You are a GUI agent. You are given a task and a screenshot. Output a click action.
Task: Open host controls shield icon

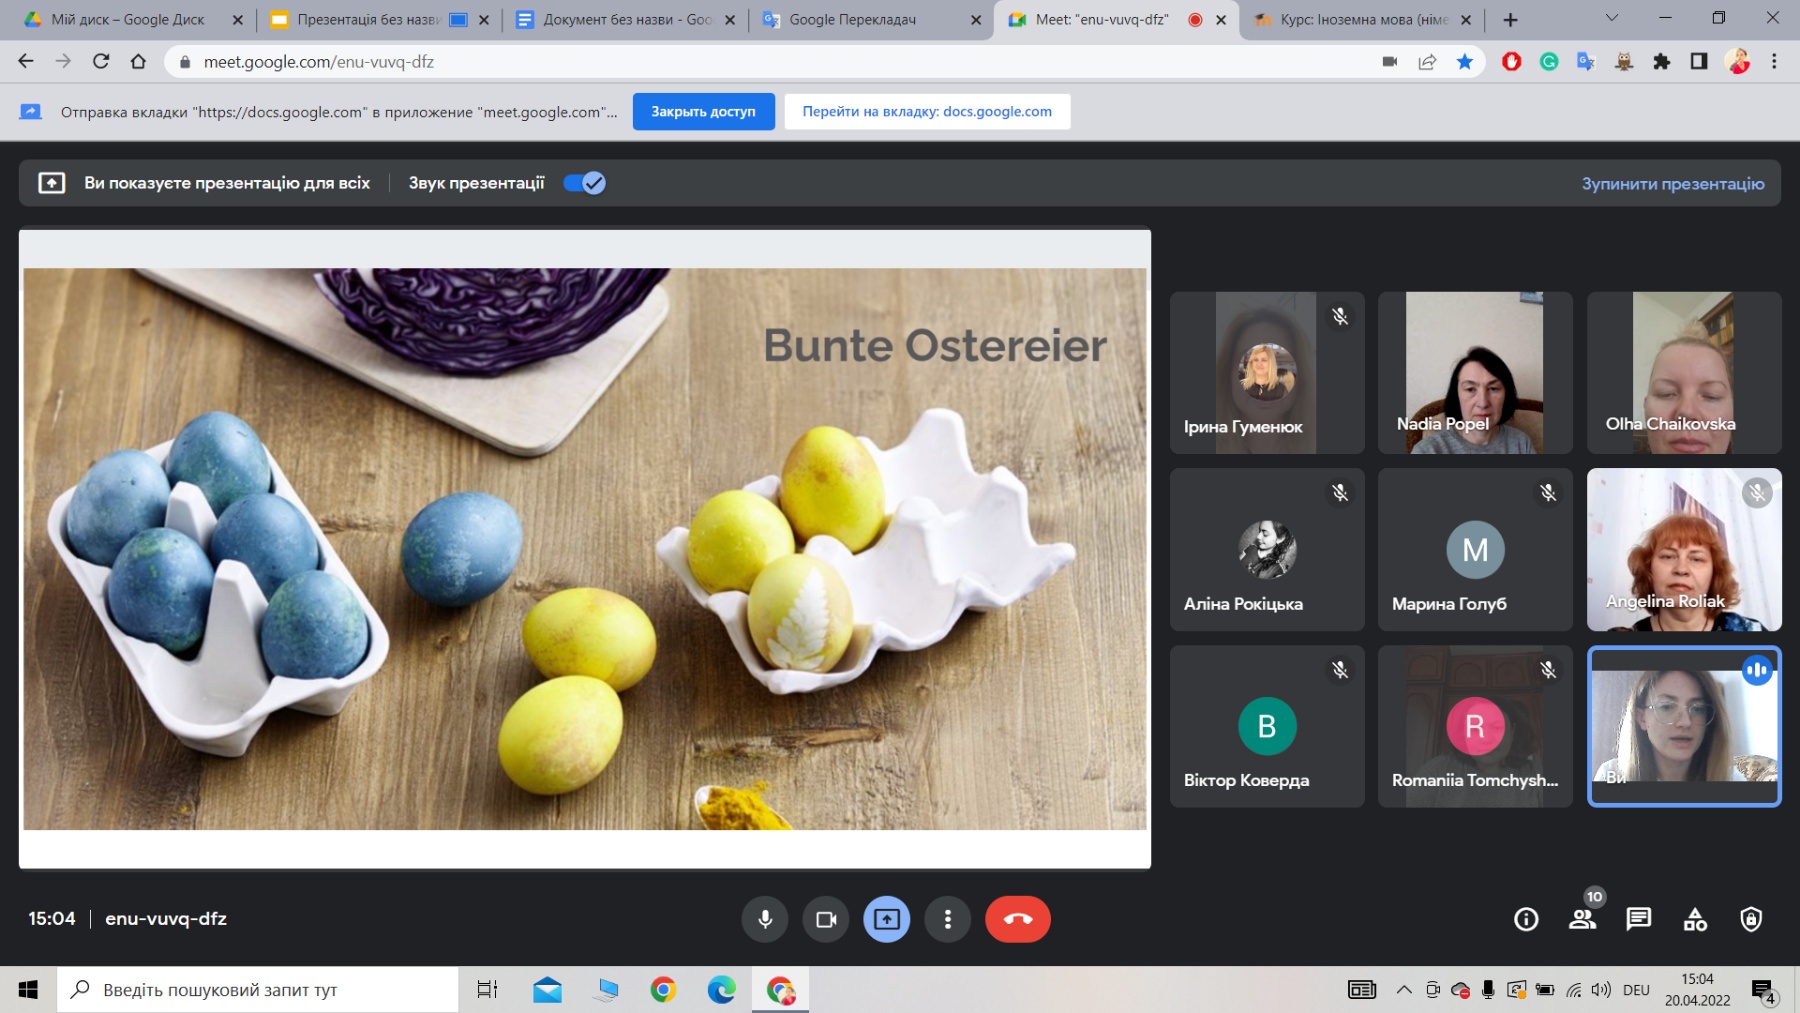(1751, 919)
